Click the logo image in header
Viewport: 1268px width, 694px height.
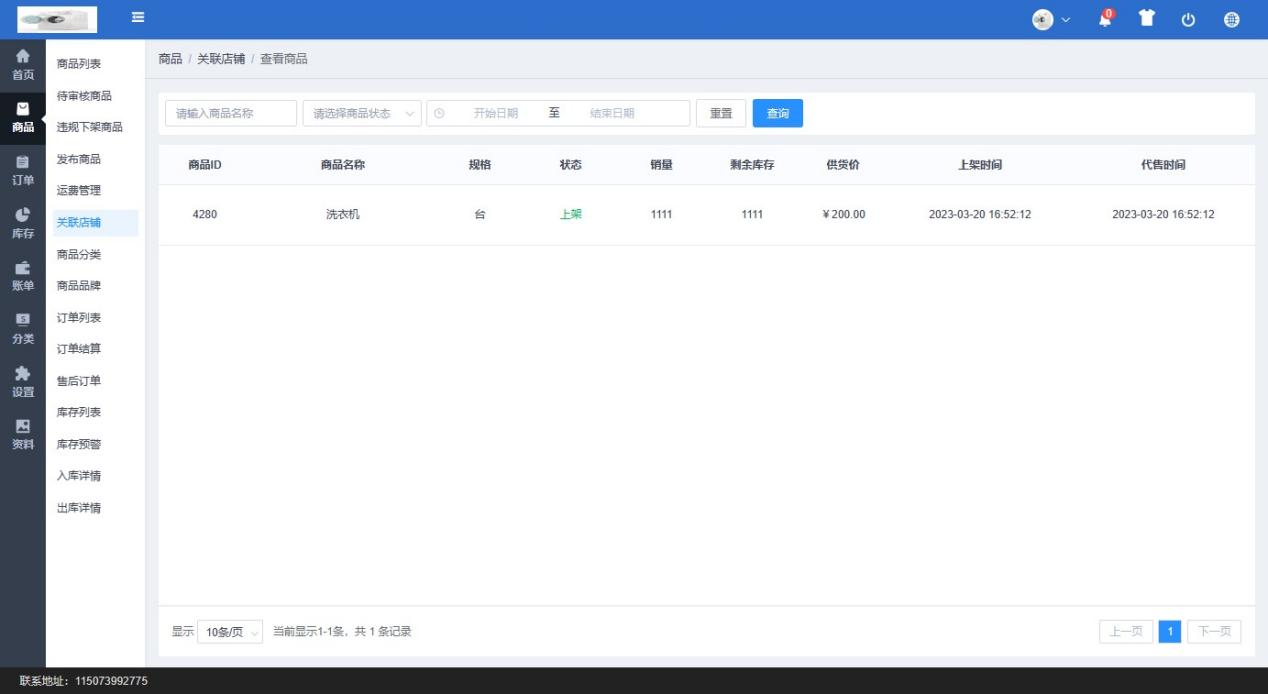(57, 20)
